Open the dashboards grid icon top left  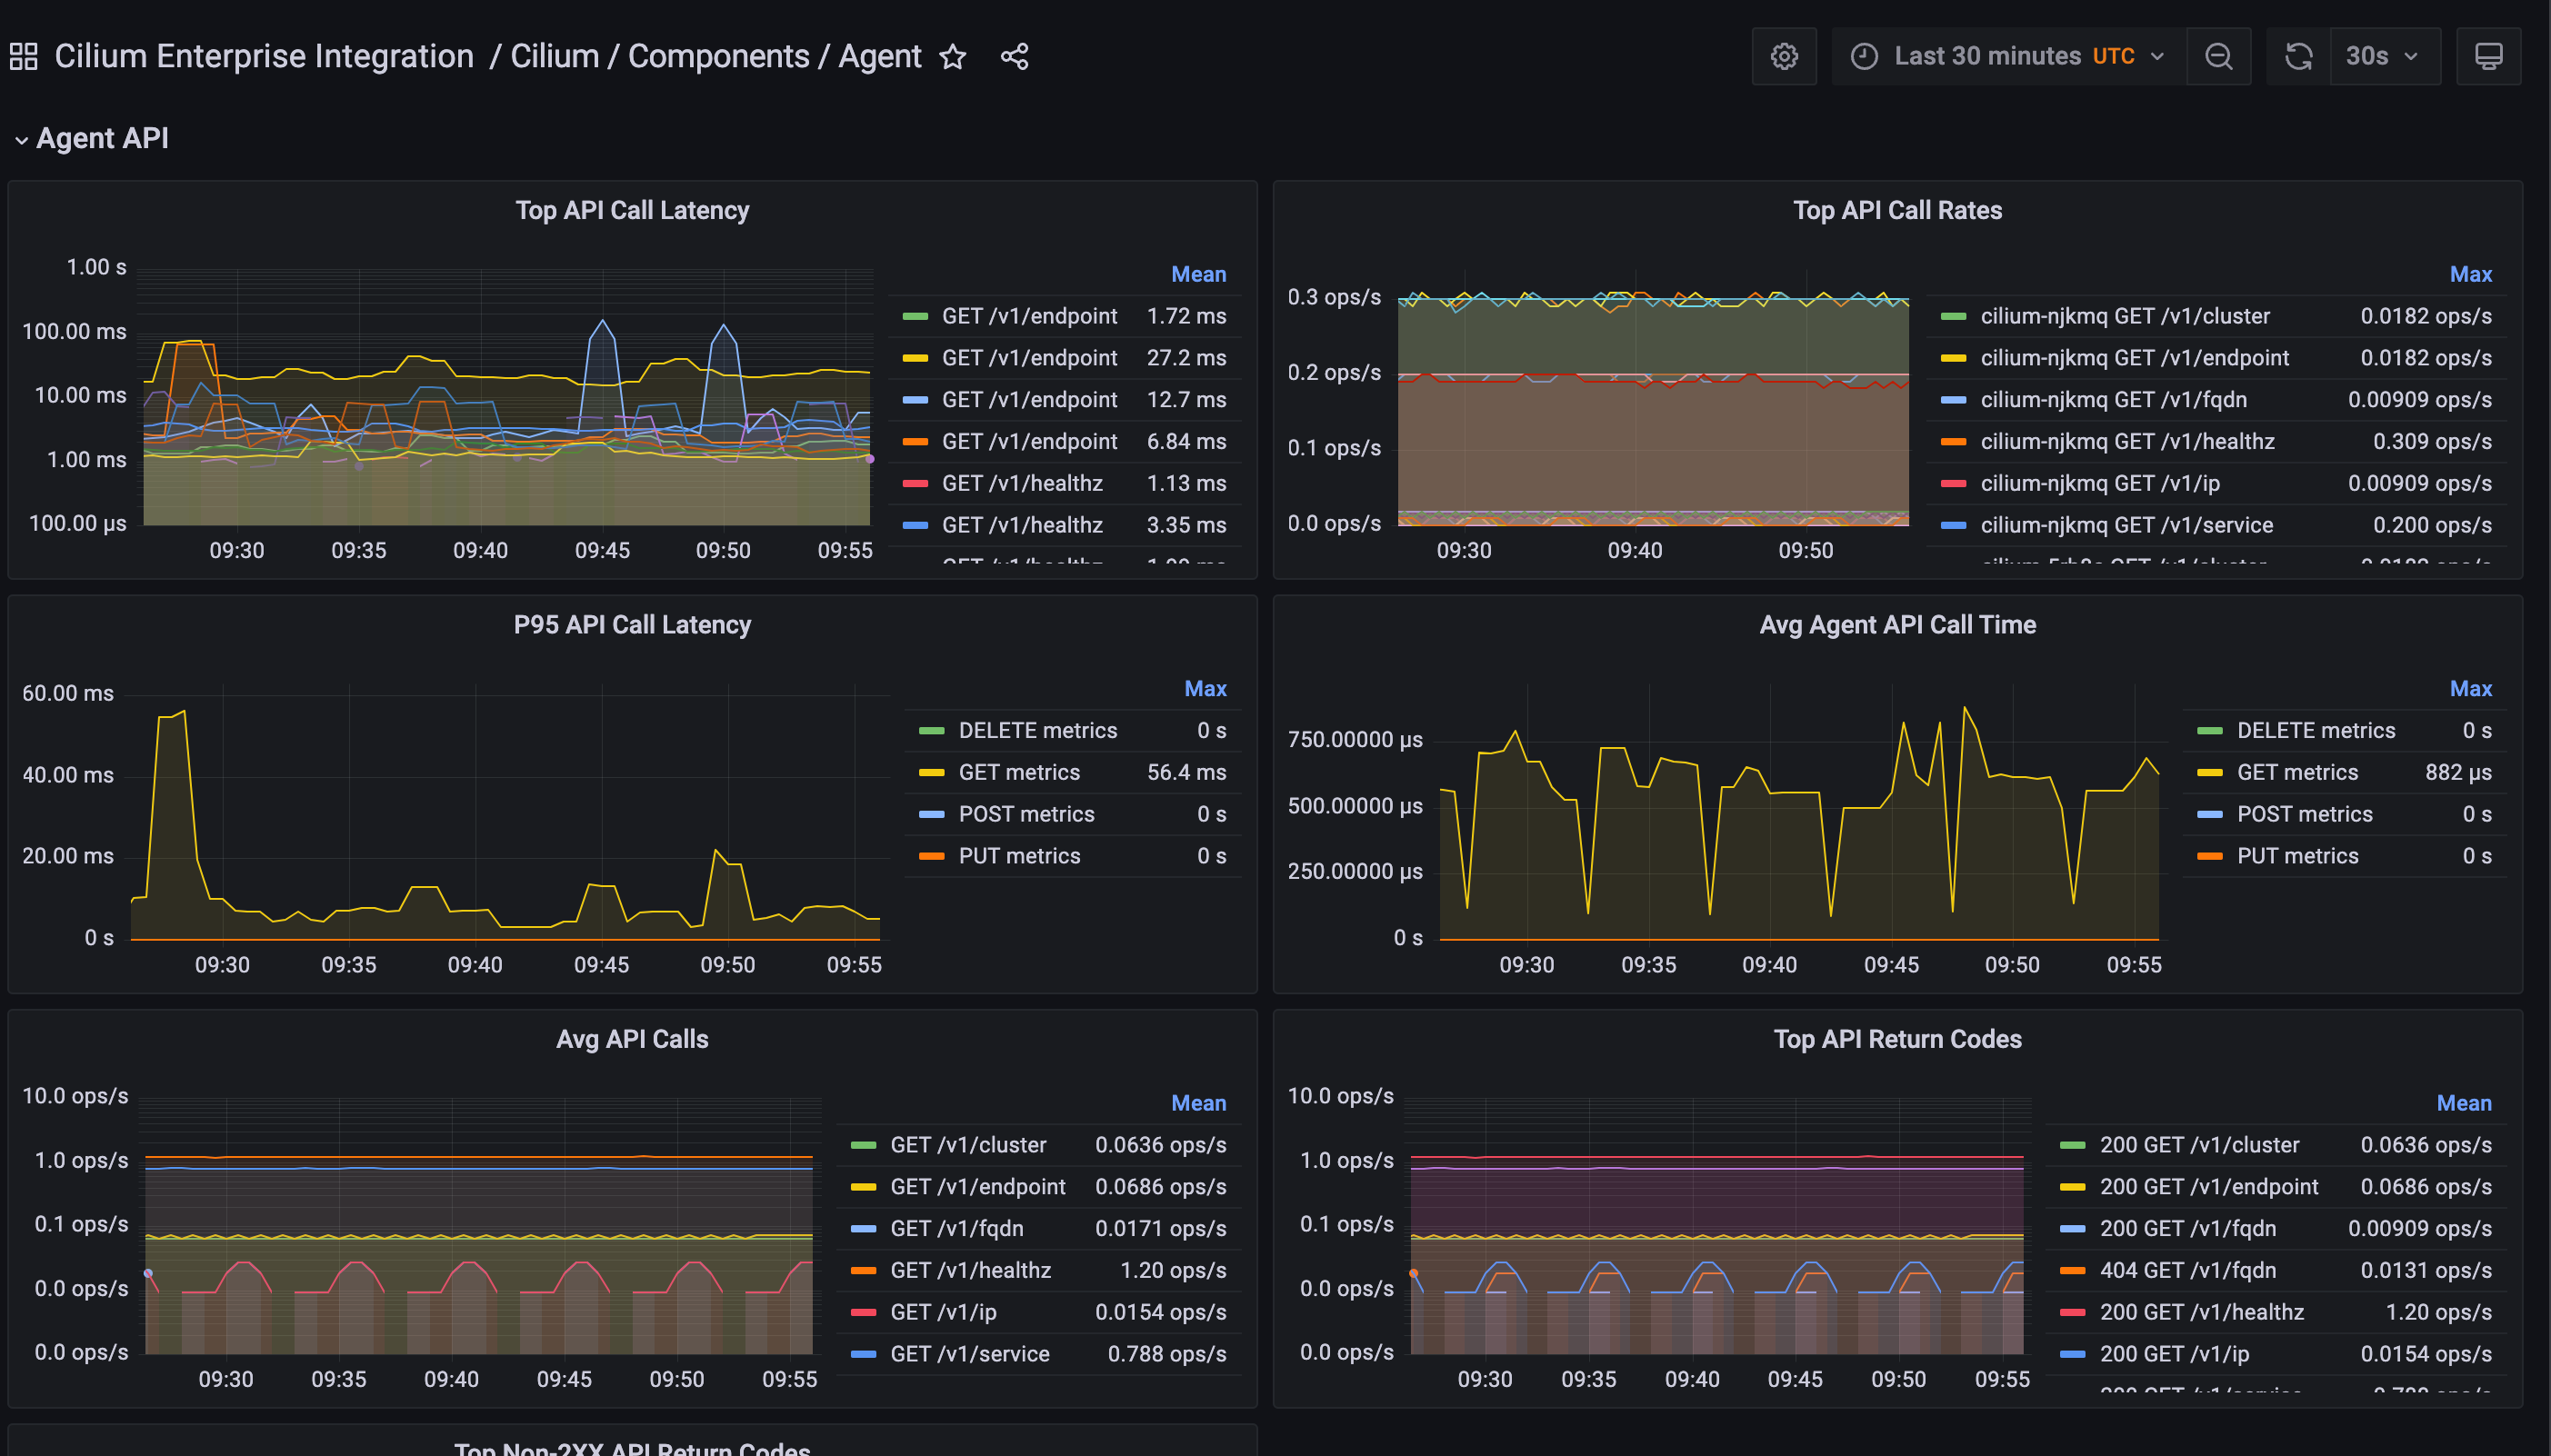[x=22, y=56]
